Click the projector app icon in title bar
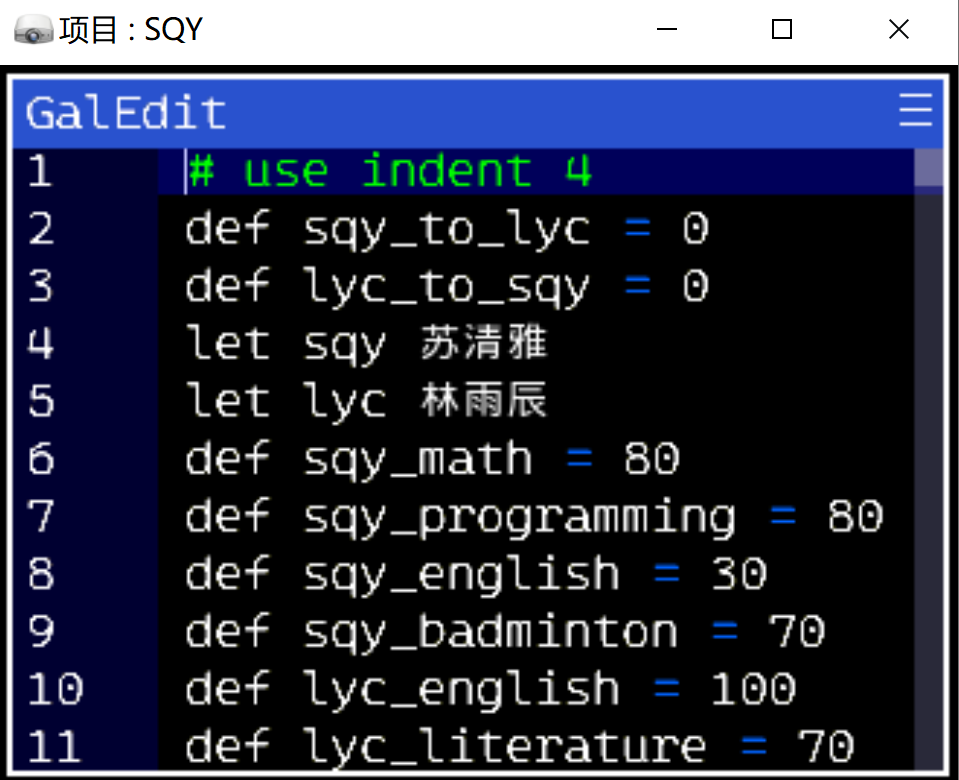Image resolution: width=959 pixels, height=780 pixels. 33,29
